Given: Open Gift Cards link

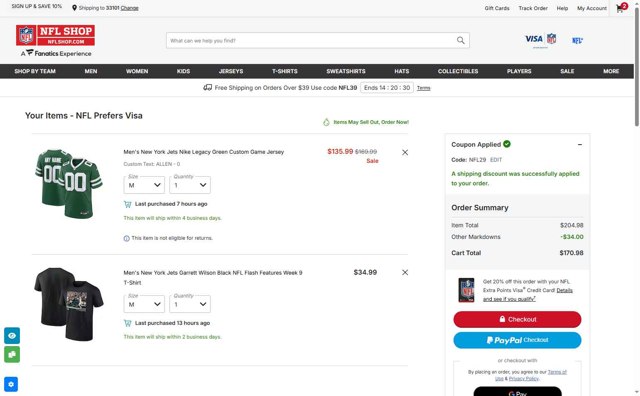Looking at the screenshot, I should 497,8.
